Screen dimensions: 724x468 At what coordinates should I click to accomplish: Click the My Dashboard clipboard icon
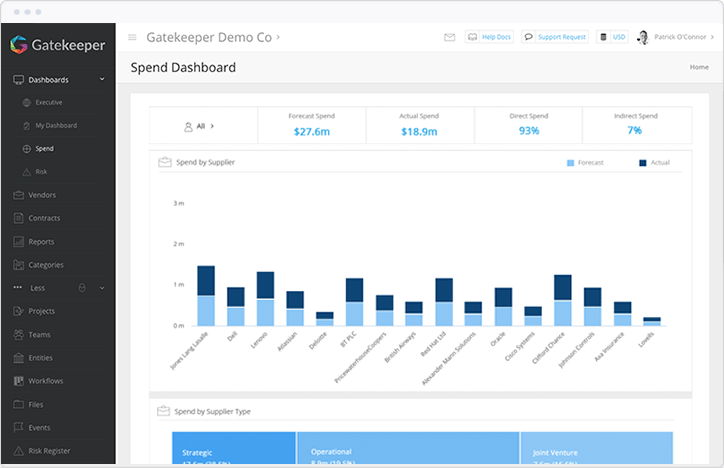click(27, 126)
